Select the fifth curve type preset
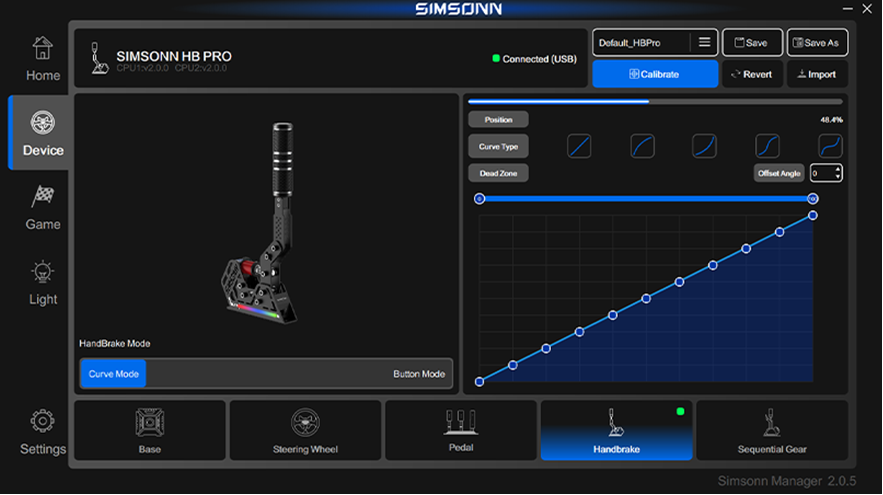The height and width of the screenshot is (495, 883). pos(830,146)
